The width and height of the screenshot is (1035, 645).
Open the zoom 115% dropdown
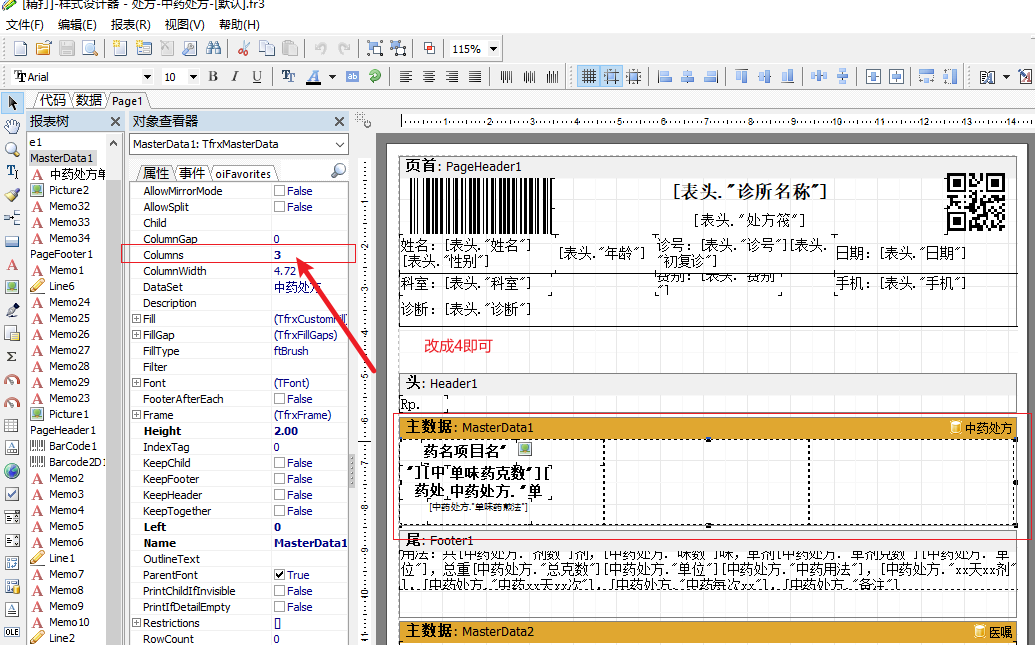[x=494, y=49]
